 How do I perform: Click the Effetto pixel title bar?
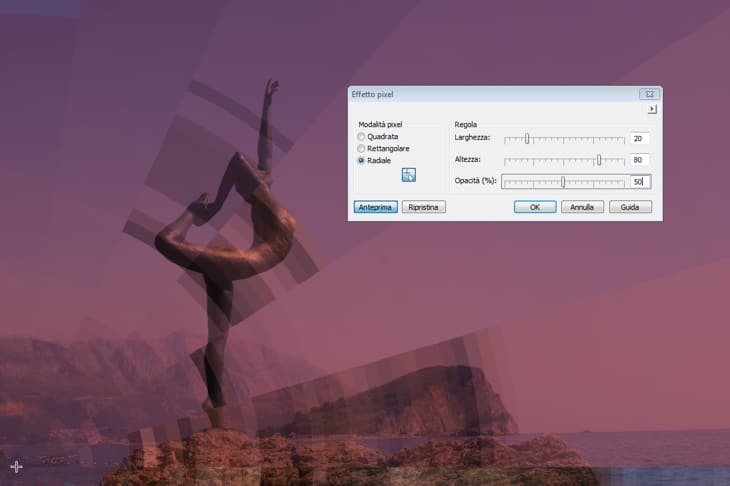[480, 94]
